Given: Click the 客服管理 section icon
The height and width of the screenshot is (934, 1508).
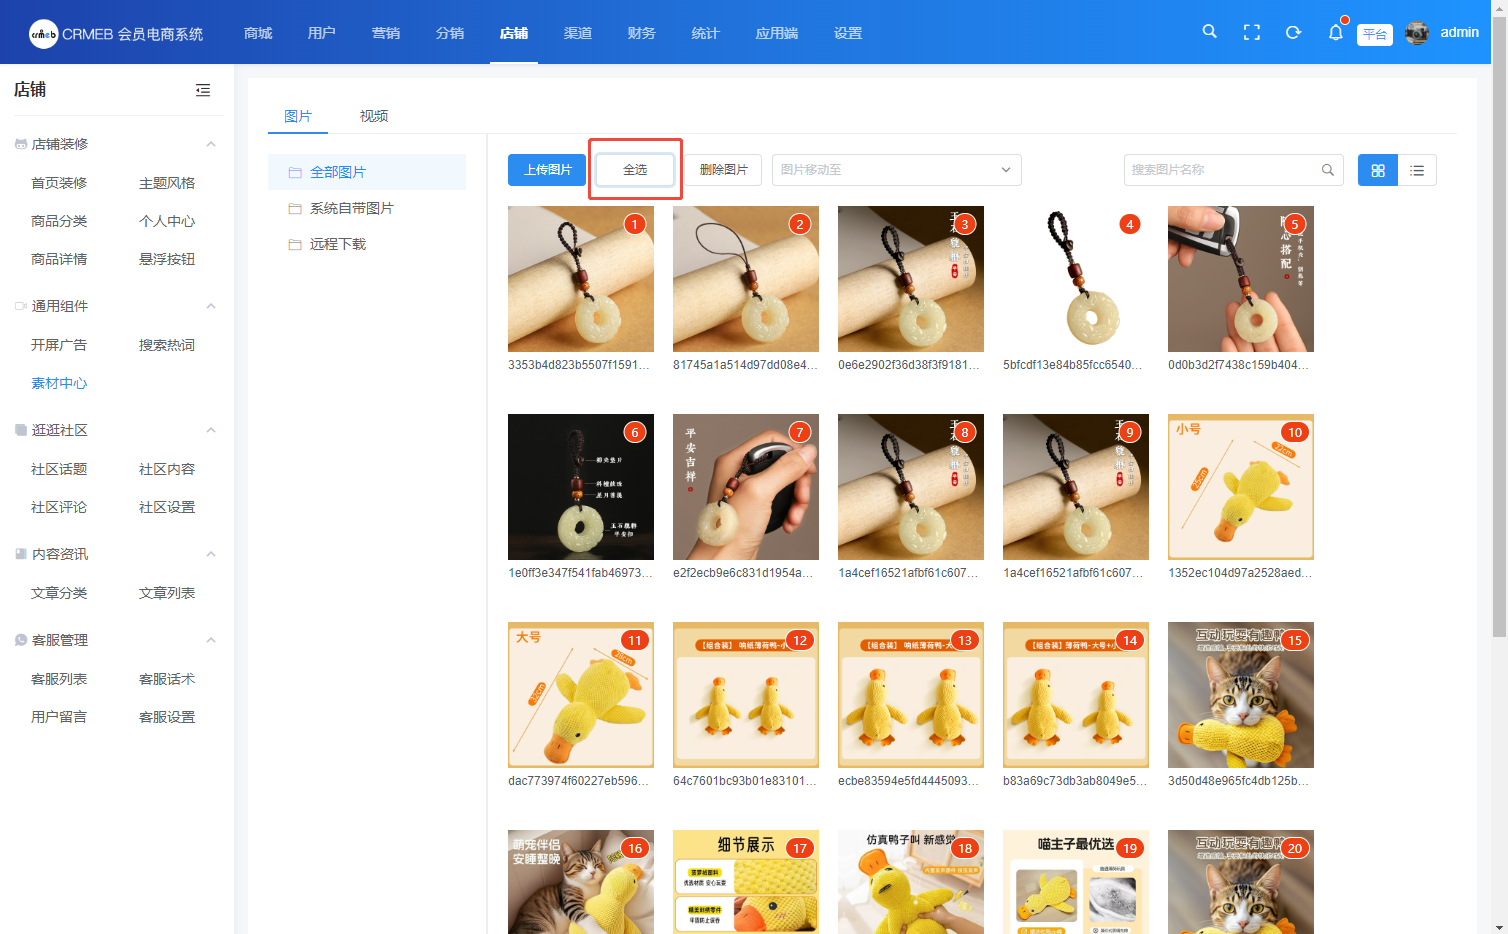Looking at the screenshot, I should (21, 640).
